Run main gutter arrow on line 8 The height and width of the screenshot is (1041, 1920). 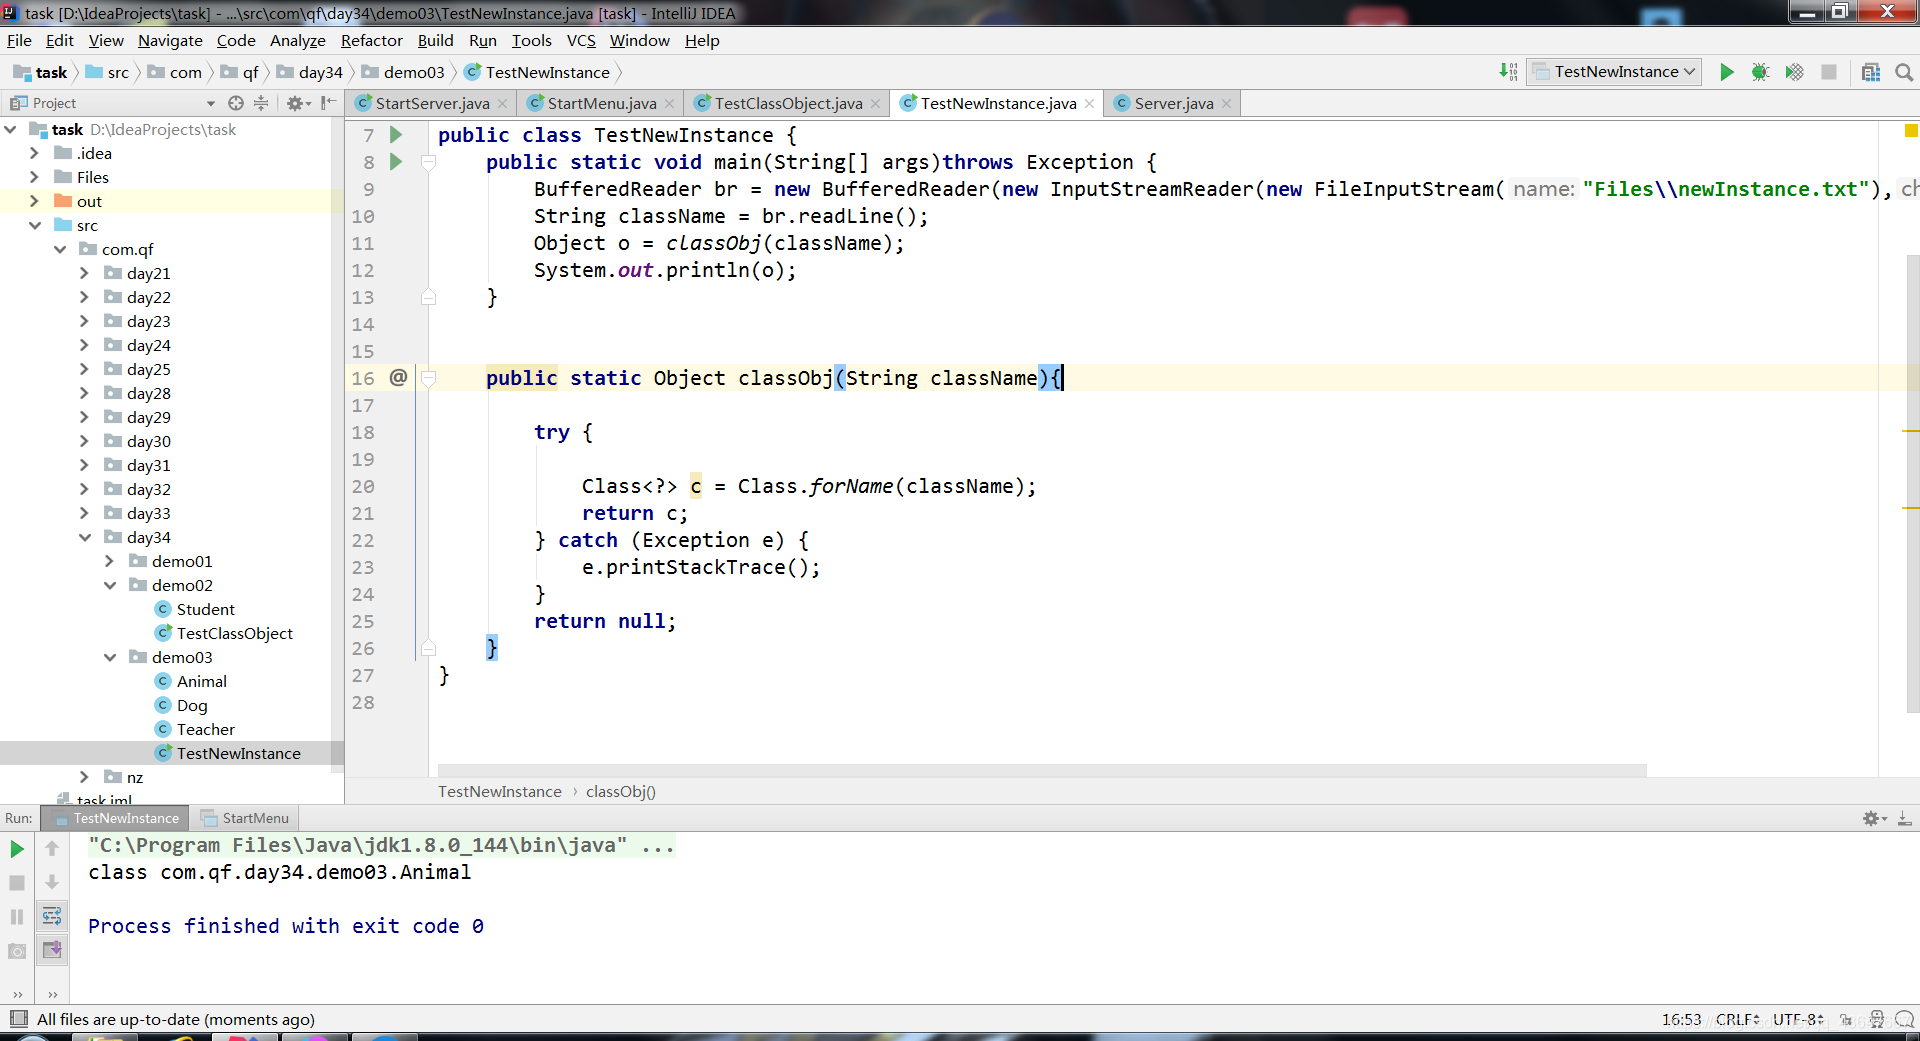pyautogui.click(x=396, y=162)
